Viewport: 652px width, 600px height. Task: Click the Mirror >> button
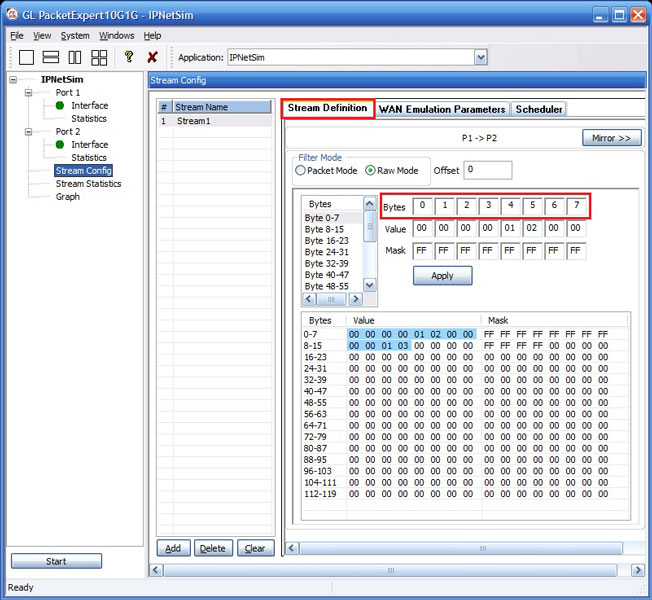[x=612, y=138]
